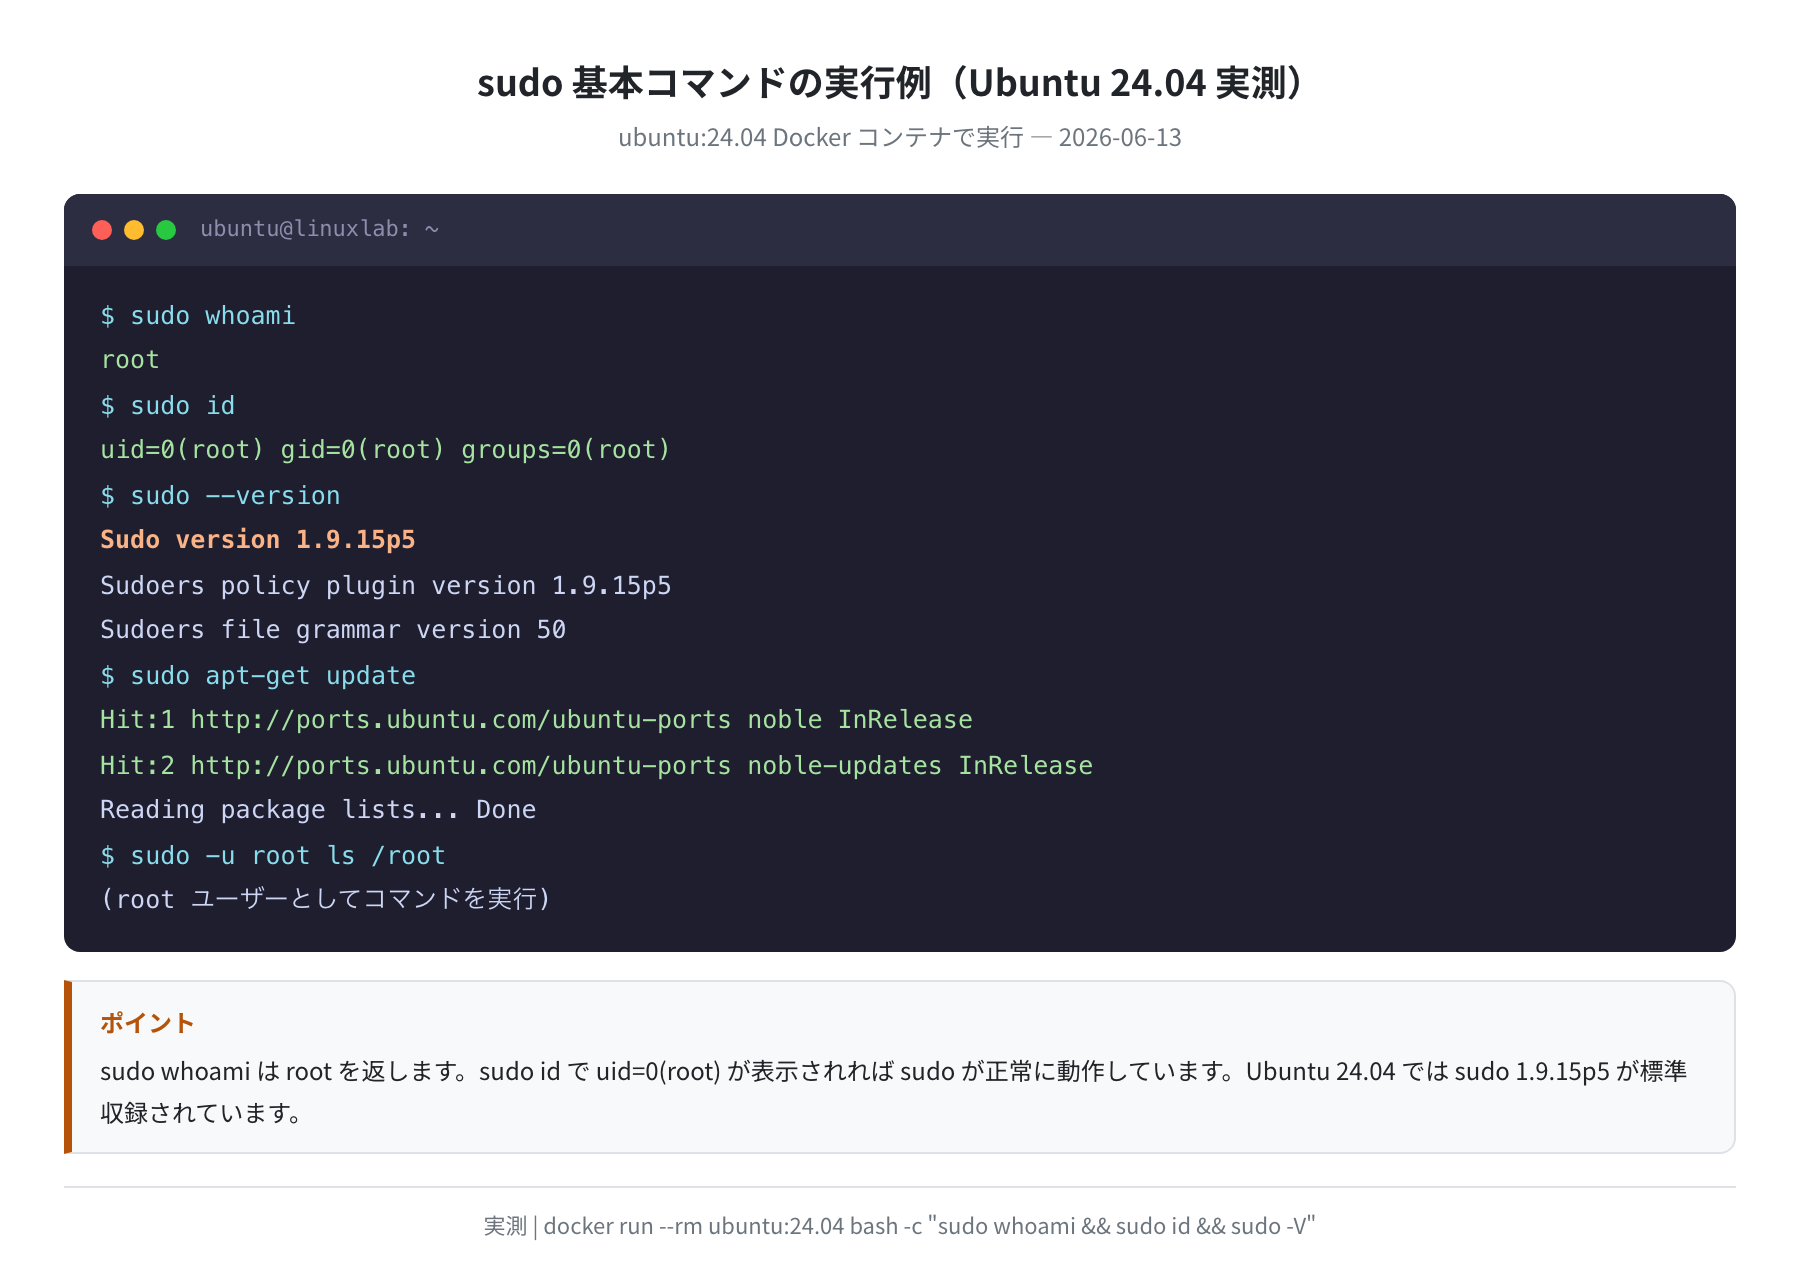Image resolution: width=1800 pixels, height=1282 pixels.
Task: Click the red close dot in terminal header
Action: tap(102, 230)
